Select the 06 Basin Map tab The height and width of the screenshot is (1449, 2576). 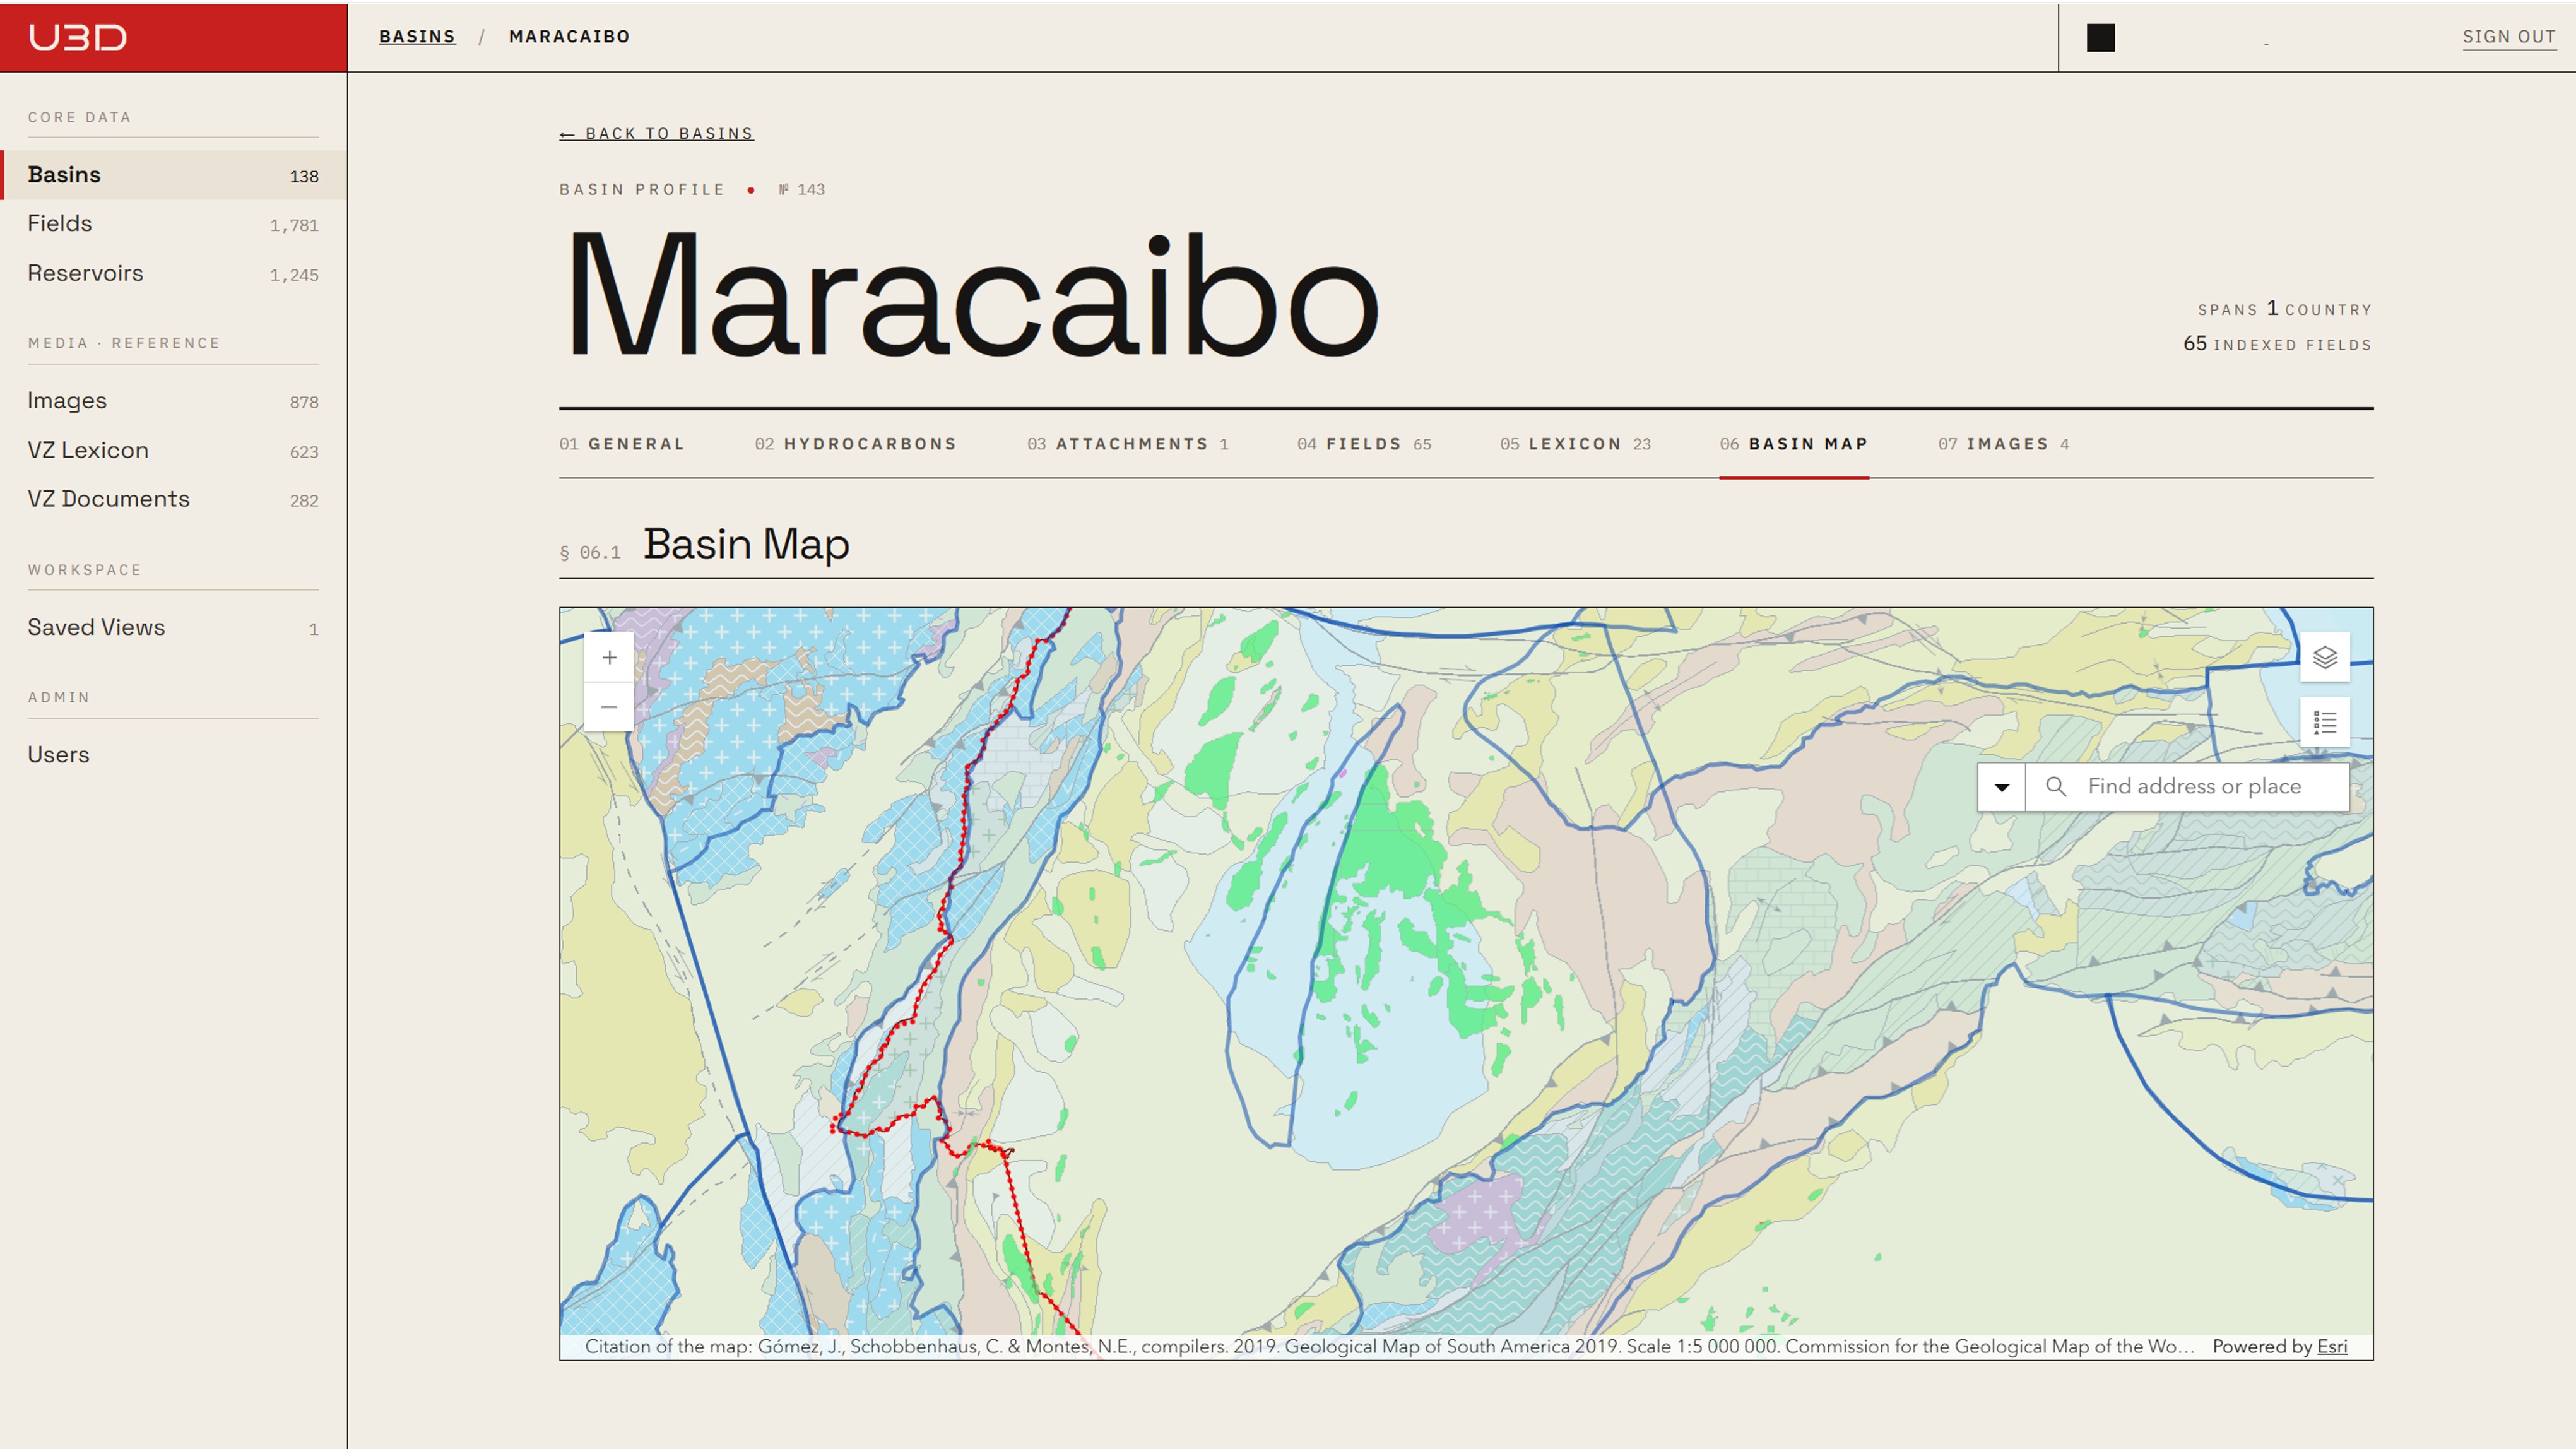[1794, 444]
